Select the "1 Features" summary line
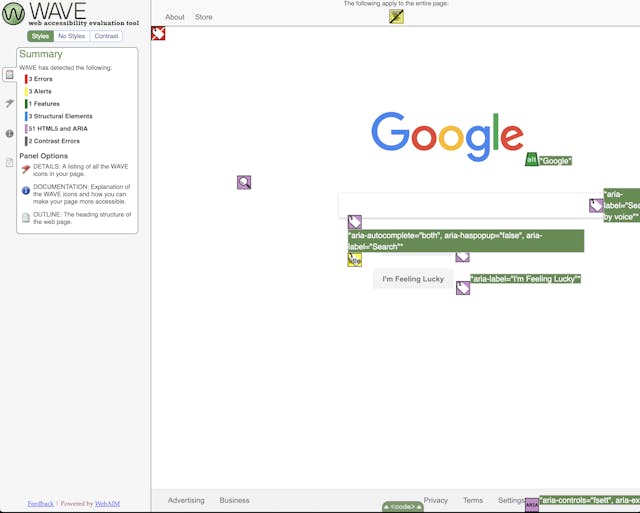 tap(42, 104)
